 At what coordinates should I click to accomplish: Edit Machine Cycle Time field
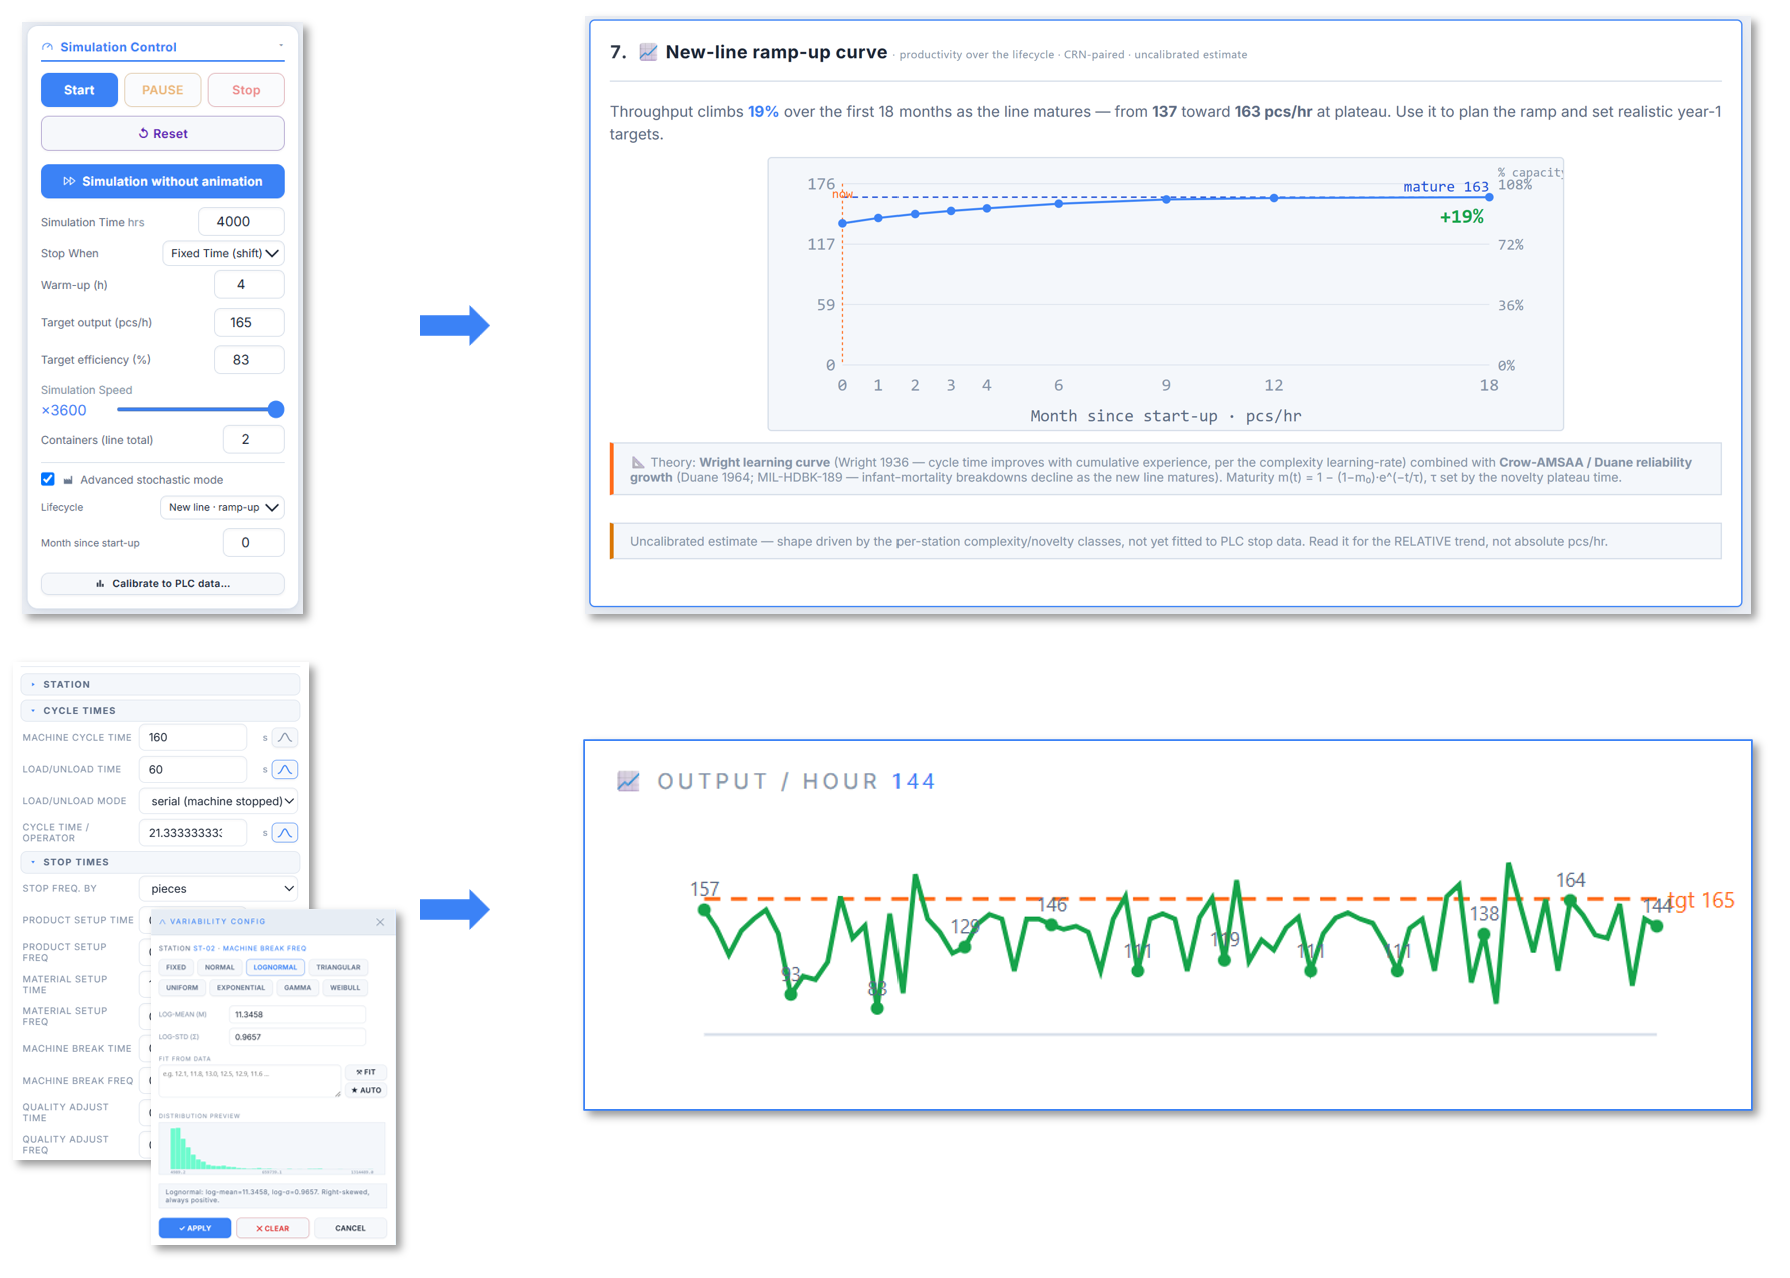pyautogui.click(x=192, y=737)
